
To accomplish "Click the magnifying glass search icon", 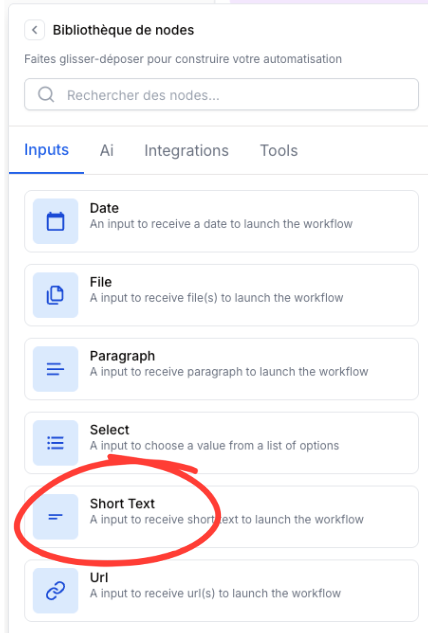I will pyautogui.click(x=46, y=94).
